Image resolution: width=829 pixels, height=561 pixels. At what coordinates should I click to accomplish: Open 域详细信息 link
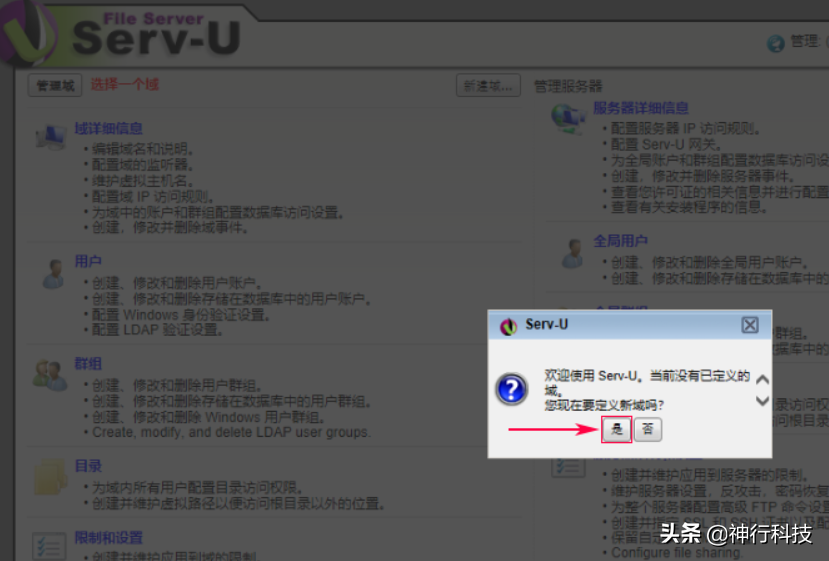[x=108, y=128]
